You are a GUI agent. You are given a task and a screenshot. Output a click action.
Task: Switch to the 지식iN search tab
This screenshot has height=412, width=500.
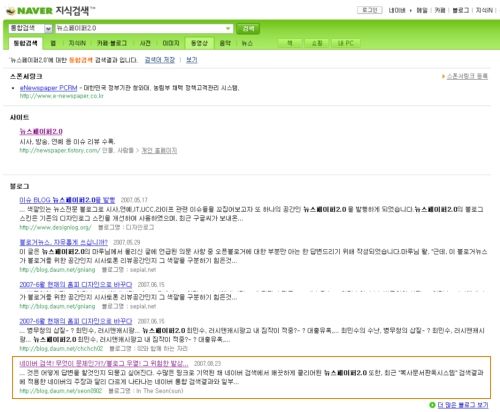click(77, 43)
